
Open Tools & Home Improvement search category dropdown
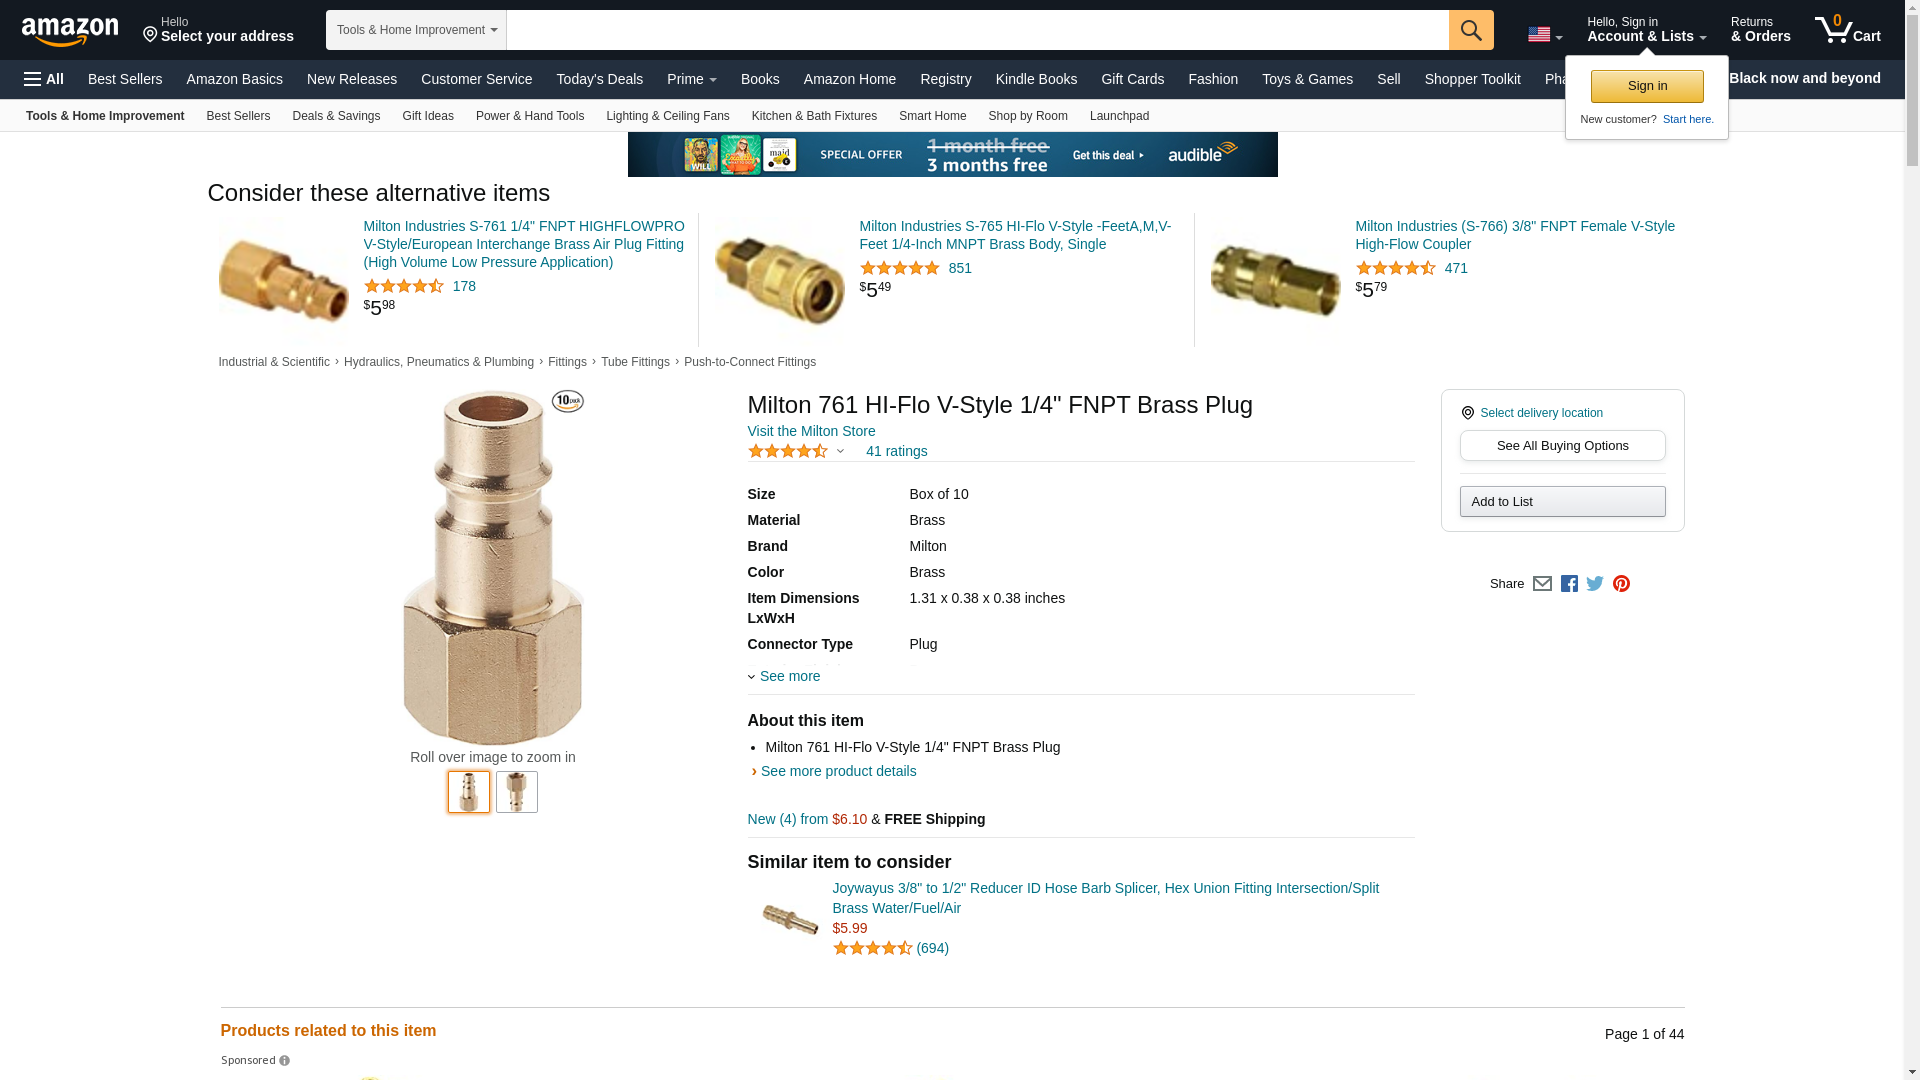click(x=416, y=30)
